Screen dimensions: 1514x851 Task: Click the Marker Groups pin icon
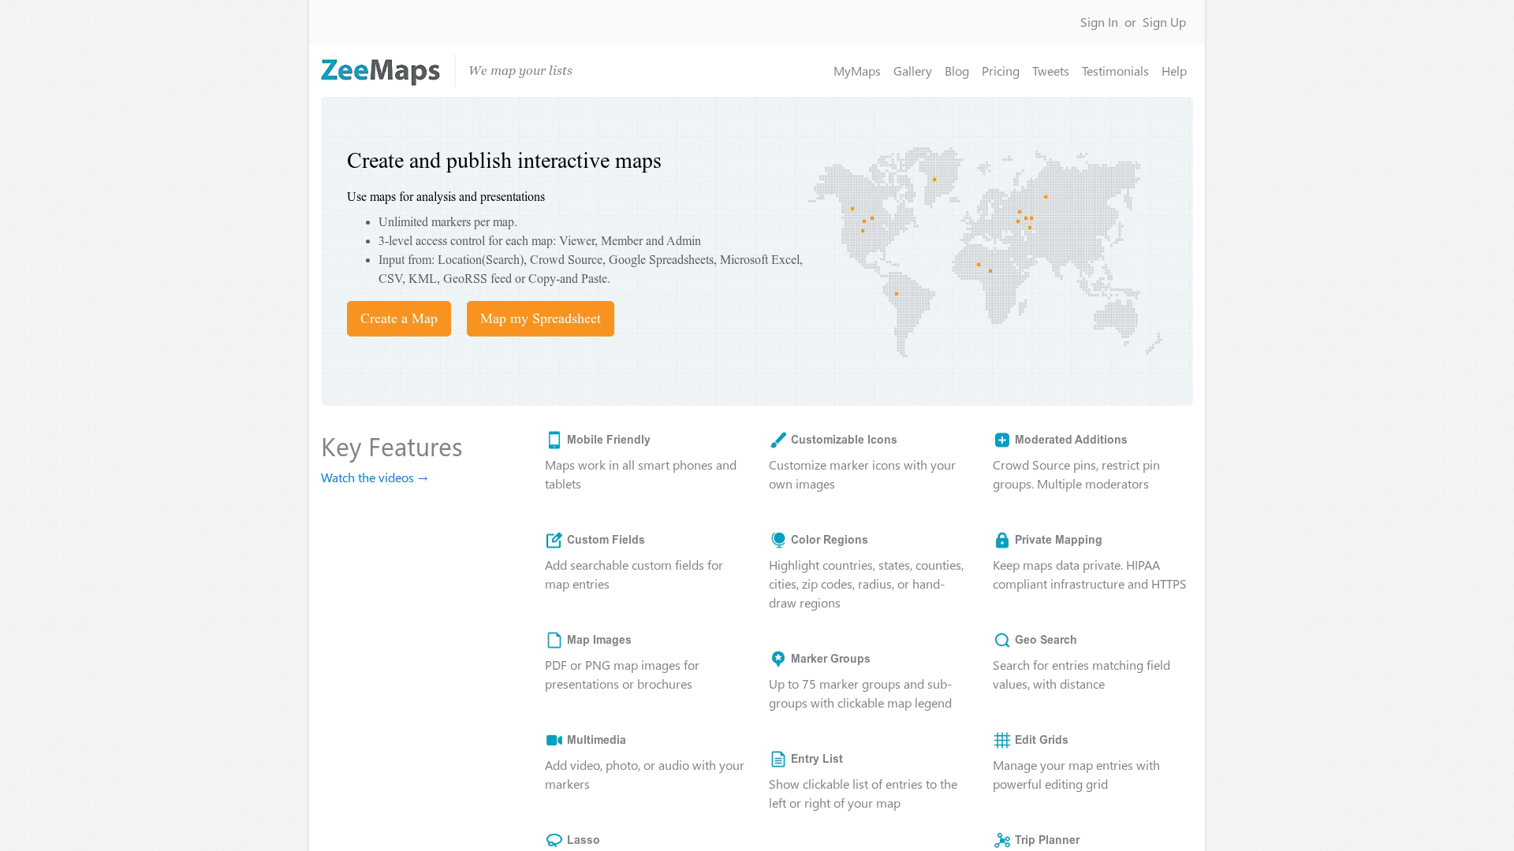tap(778, 659)
